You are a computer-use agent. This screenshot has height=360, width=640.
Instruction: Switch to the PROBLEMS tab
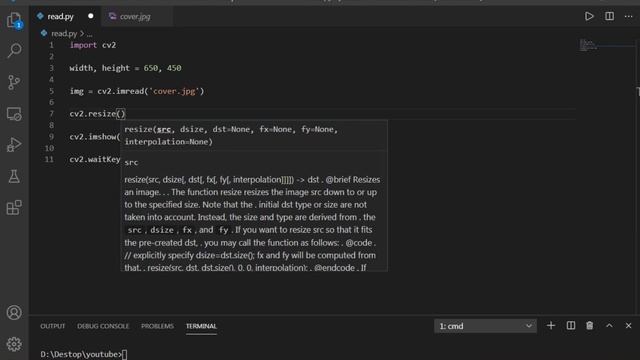point(157,326)
